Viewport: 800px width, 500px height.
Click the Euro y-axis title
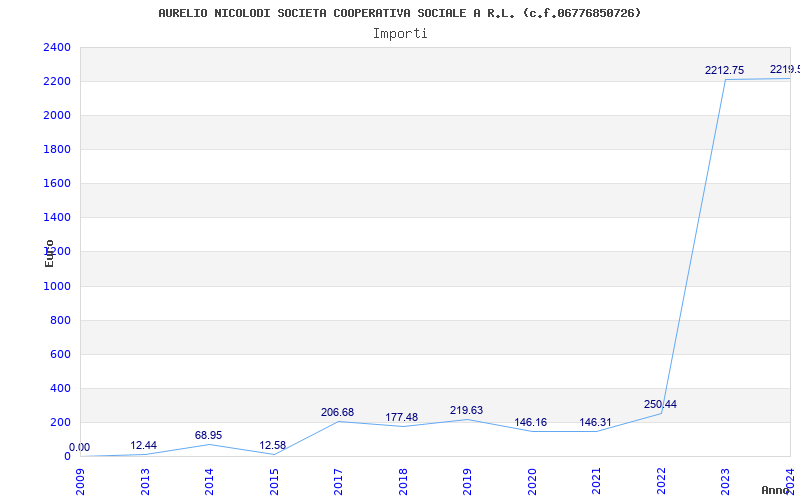click(x=49, y=254)
